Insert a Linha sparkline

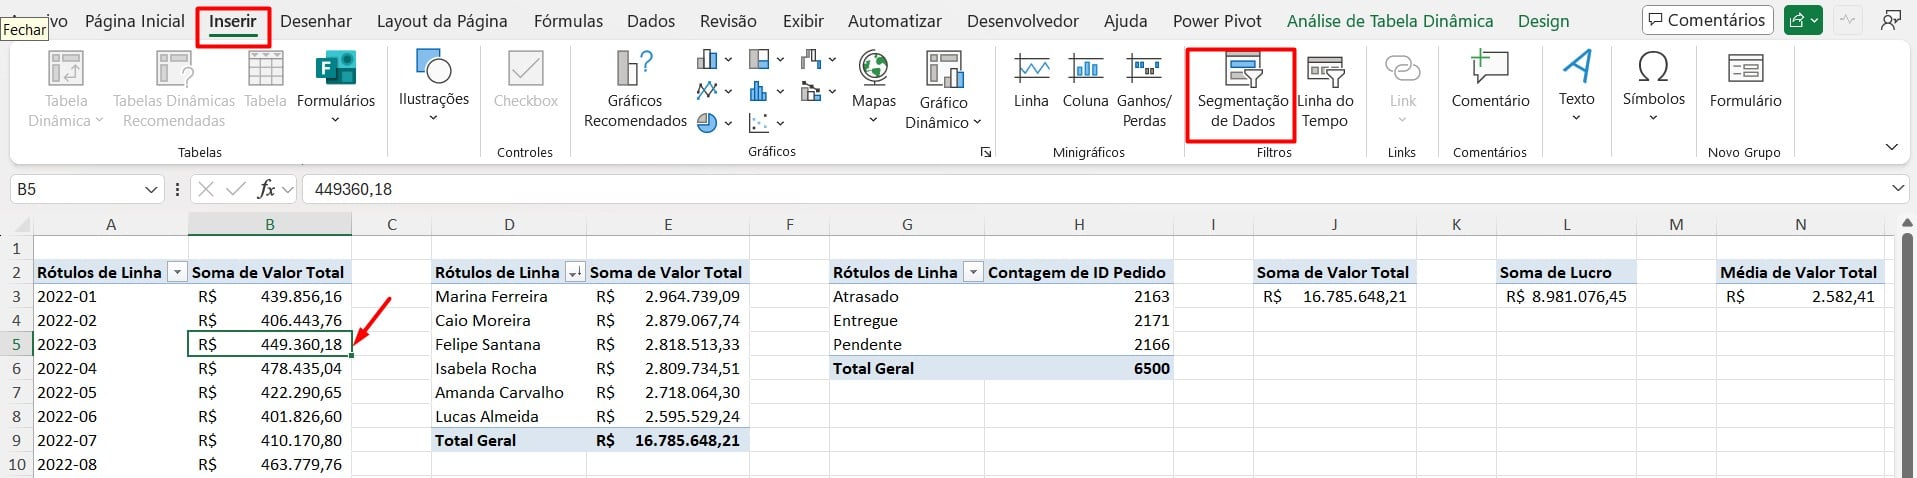(x=1031, y=70)
